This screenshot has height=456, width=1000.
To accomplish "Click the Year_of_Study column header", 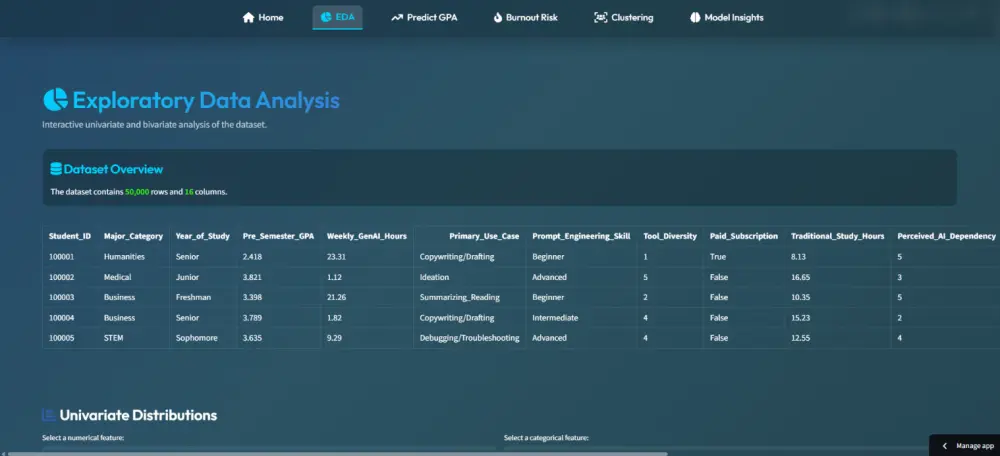I will tap(203, 236).
